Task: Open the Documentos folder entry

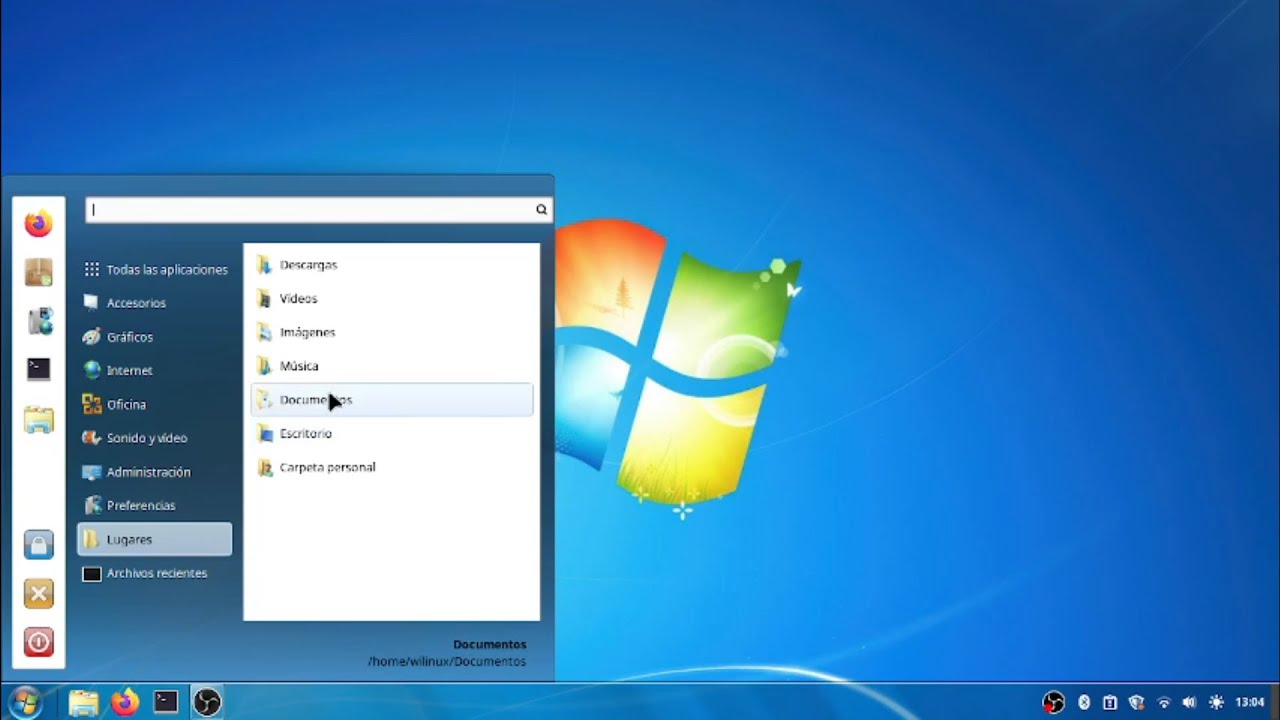Action: (x=392, y=400)
